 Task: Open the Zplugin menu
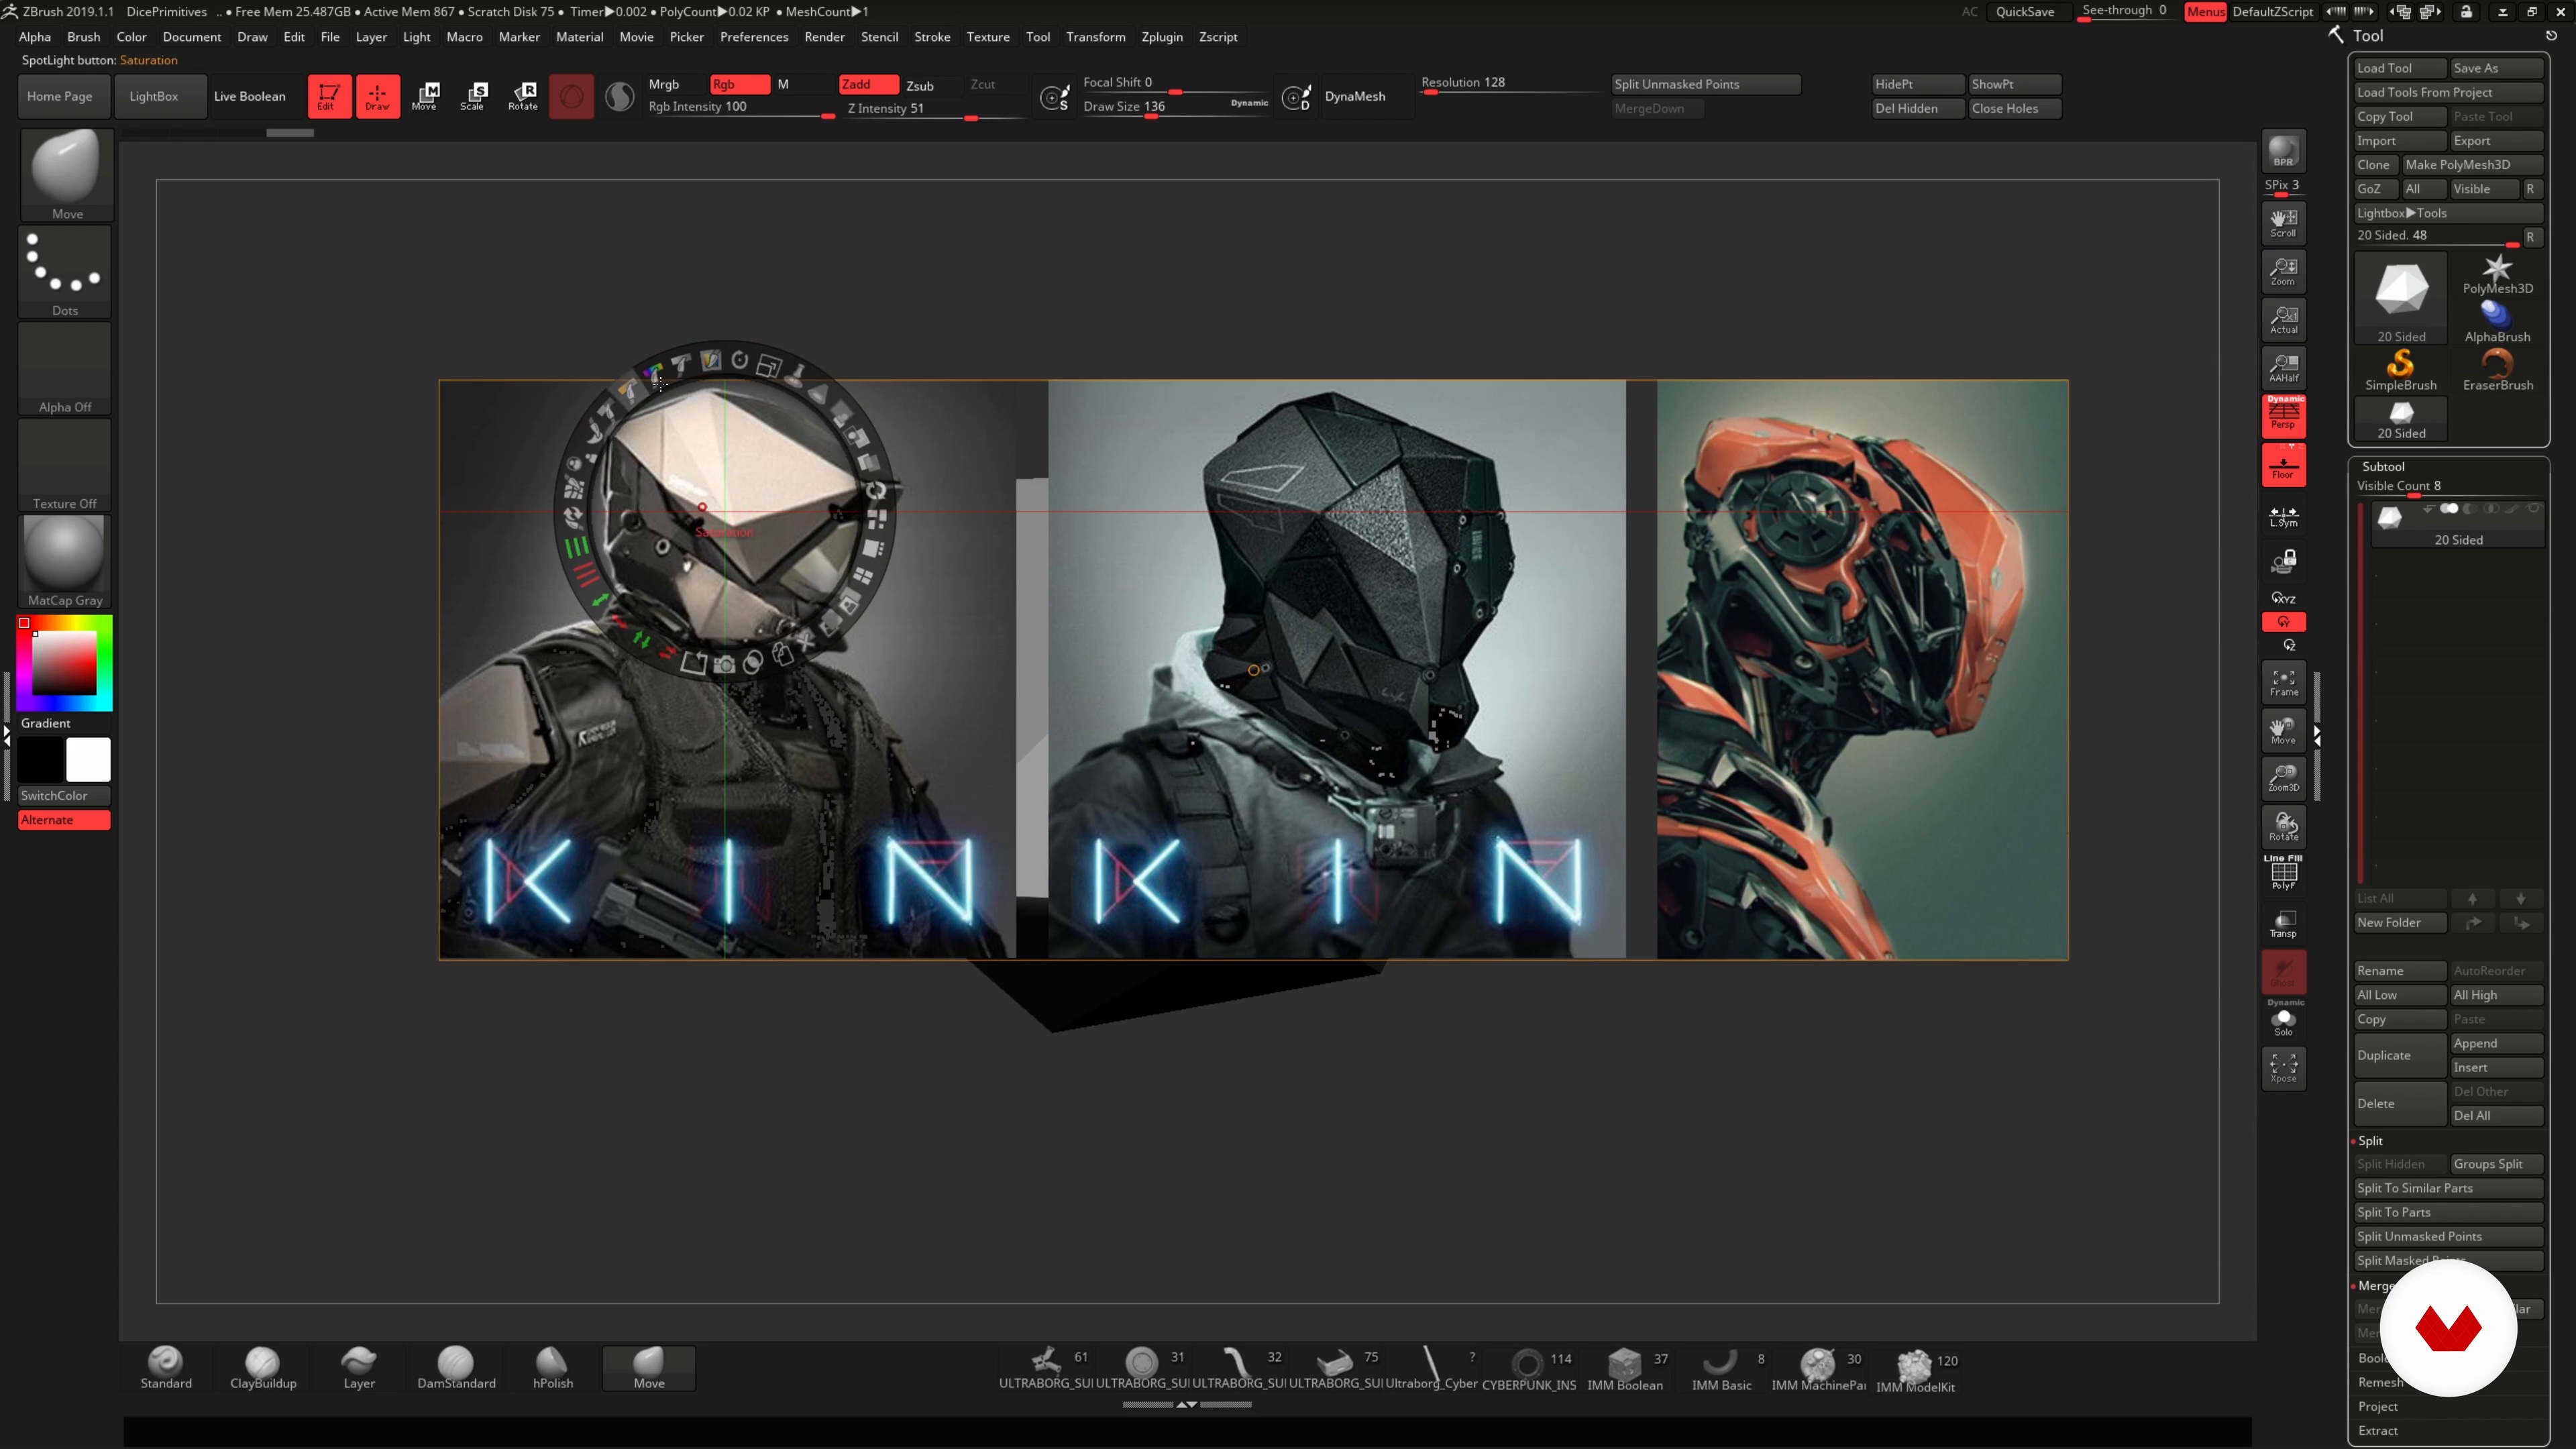click(1162, 37)
